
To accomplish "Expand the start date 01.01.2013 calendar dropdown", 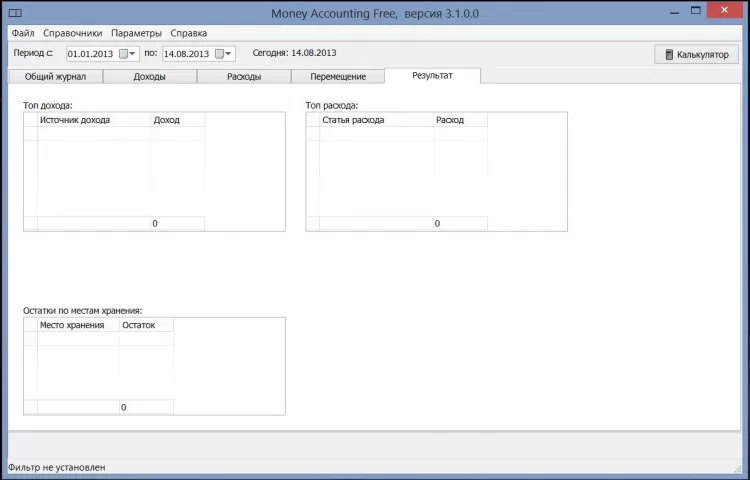I will click(128, 54).
